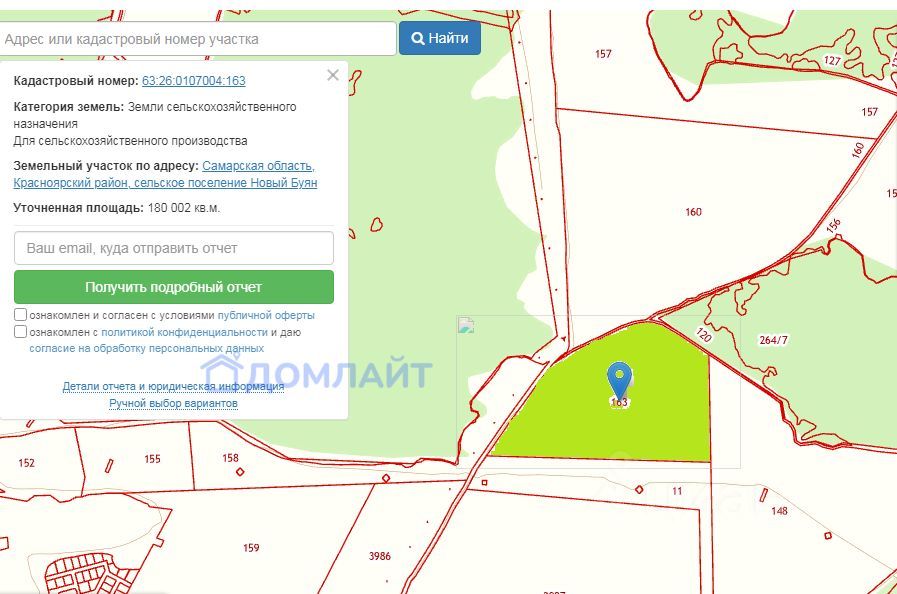Open Ручной выбор вариантов link
Image resolution: width=897 pixels, height=594 pixels.
173,403
